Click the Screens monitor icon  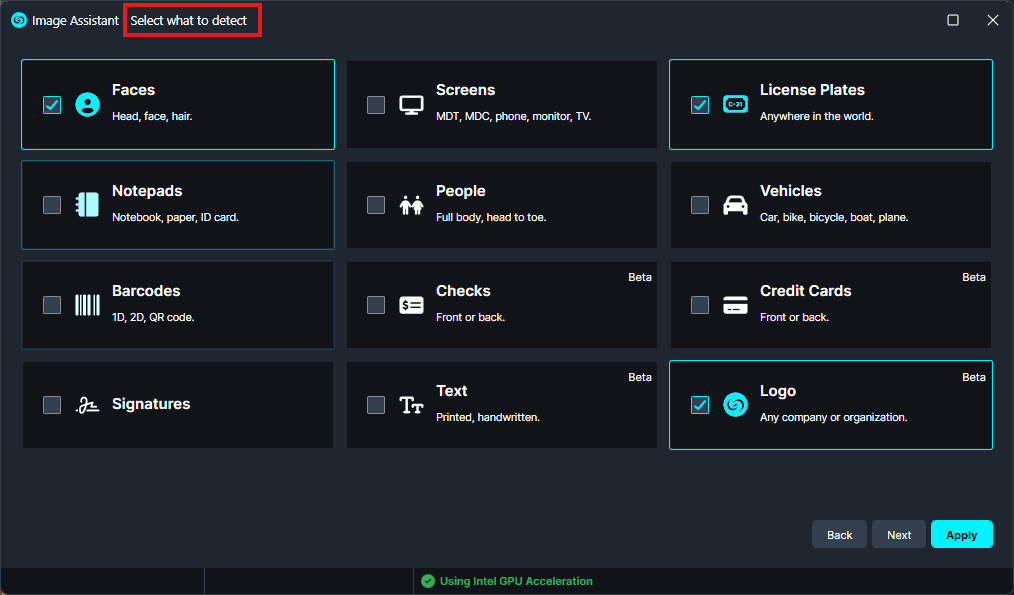click(411, 104)
